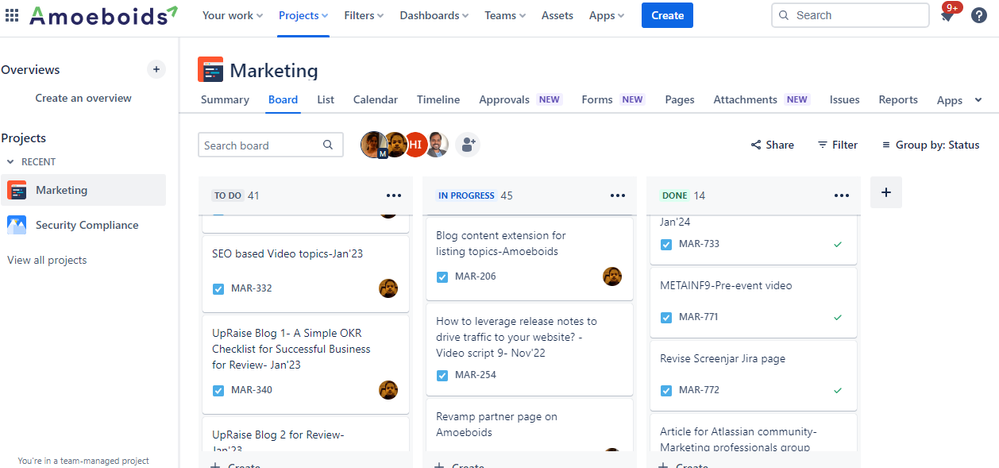The width and height of the screenshot is (999, 468).
Task: Switch to the Timeline tab
Action: [438, 99]
